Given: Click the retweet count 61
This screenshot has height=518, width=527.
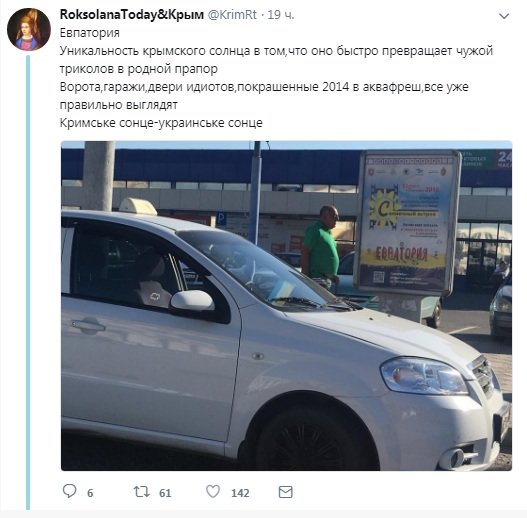Looking at the screenshot, I should point(165,493).
